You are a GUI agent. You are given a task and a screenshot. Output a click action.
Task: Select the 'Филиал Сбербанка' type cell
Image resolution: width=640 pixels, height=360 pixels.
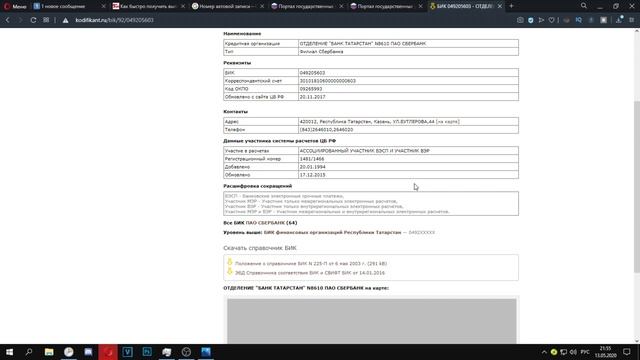coord(408,52)
